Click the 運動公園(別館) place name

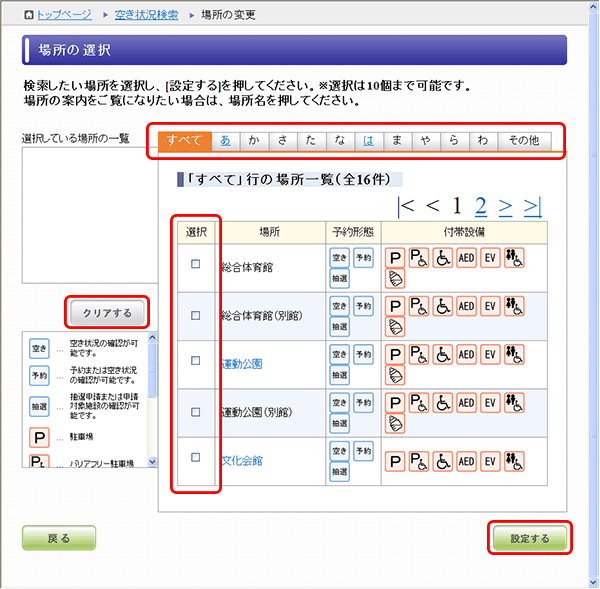pos(257,413)
